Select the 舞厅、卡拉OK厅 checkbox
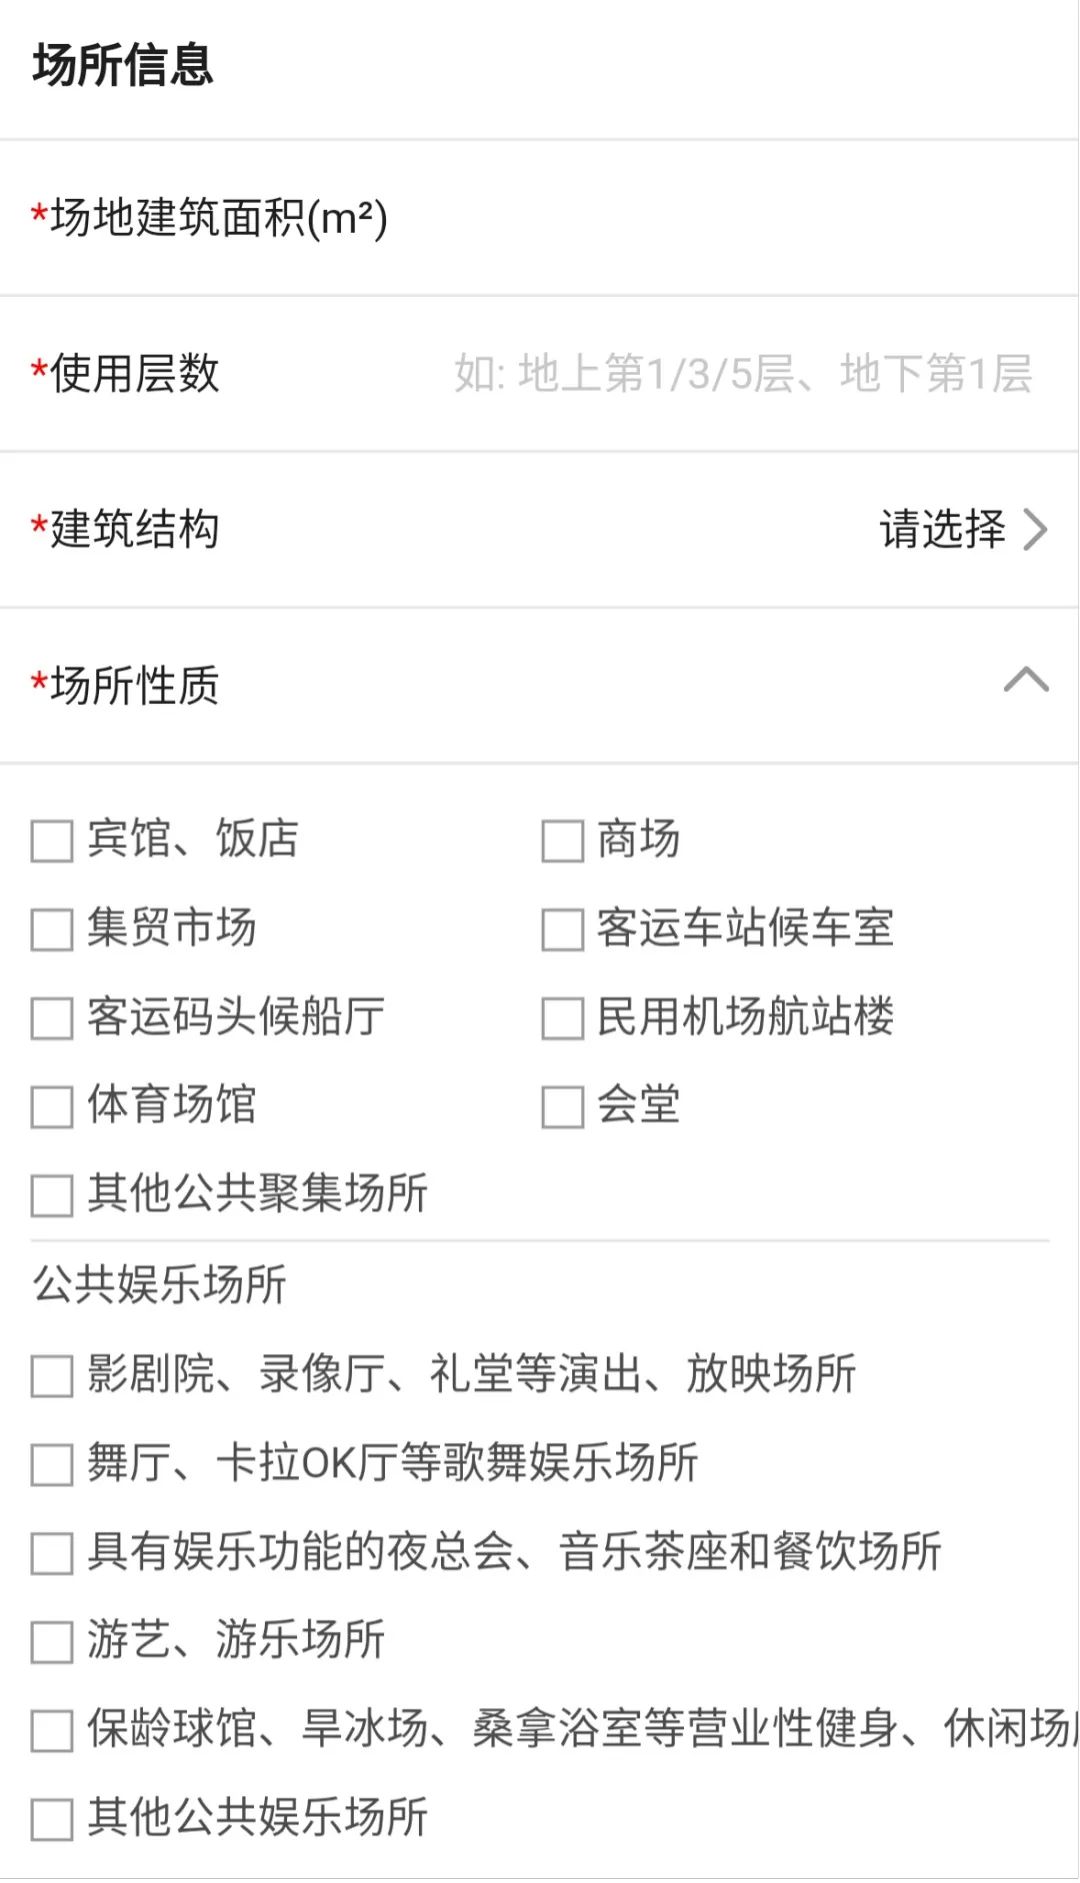The height and width of the screenshot is (1883, 1080). pos(52,1465)
